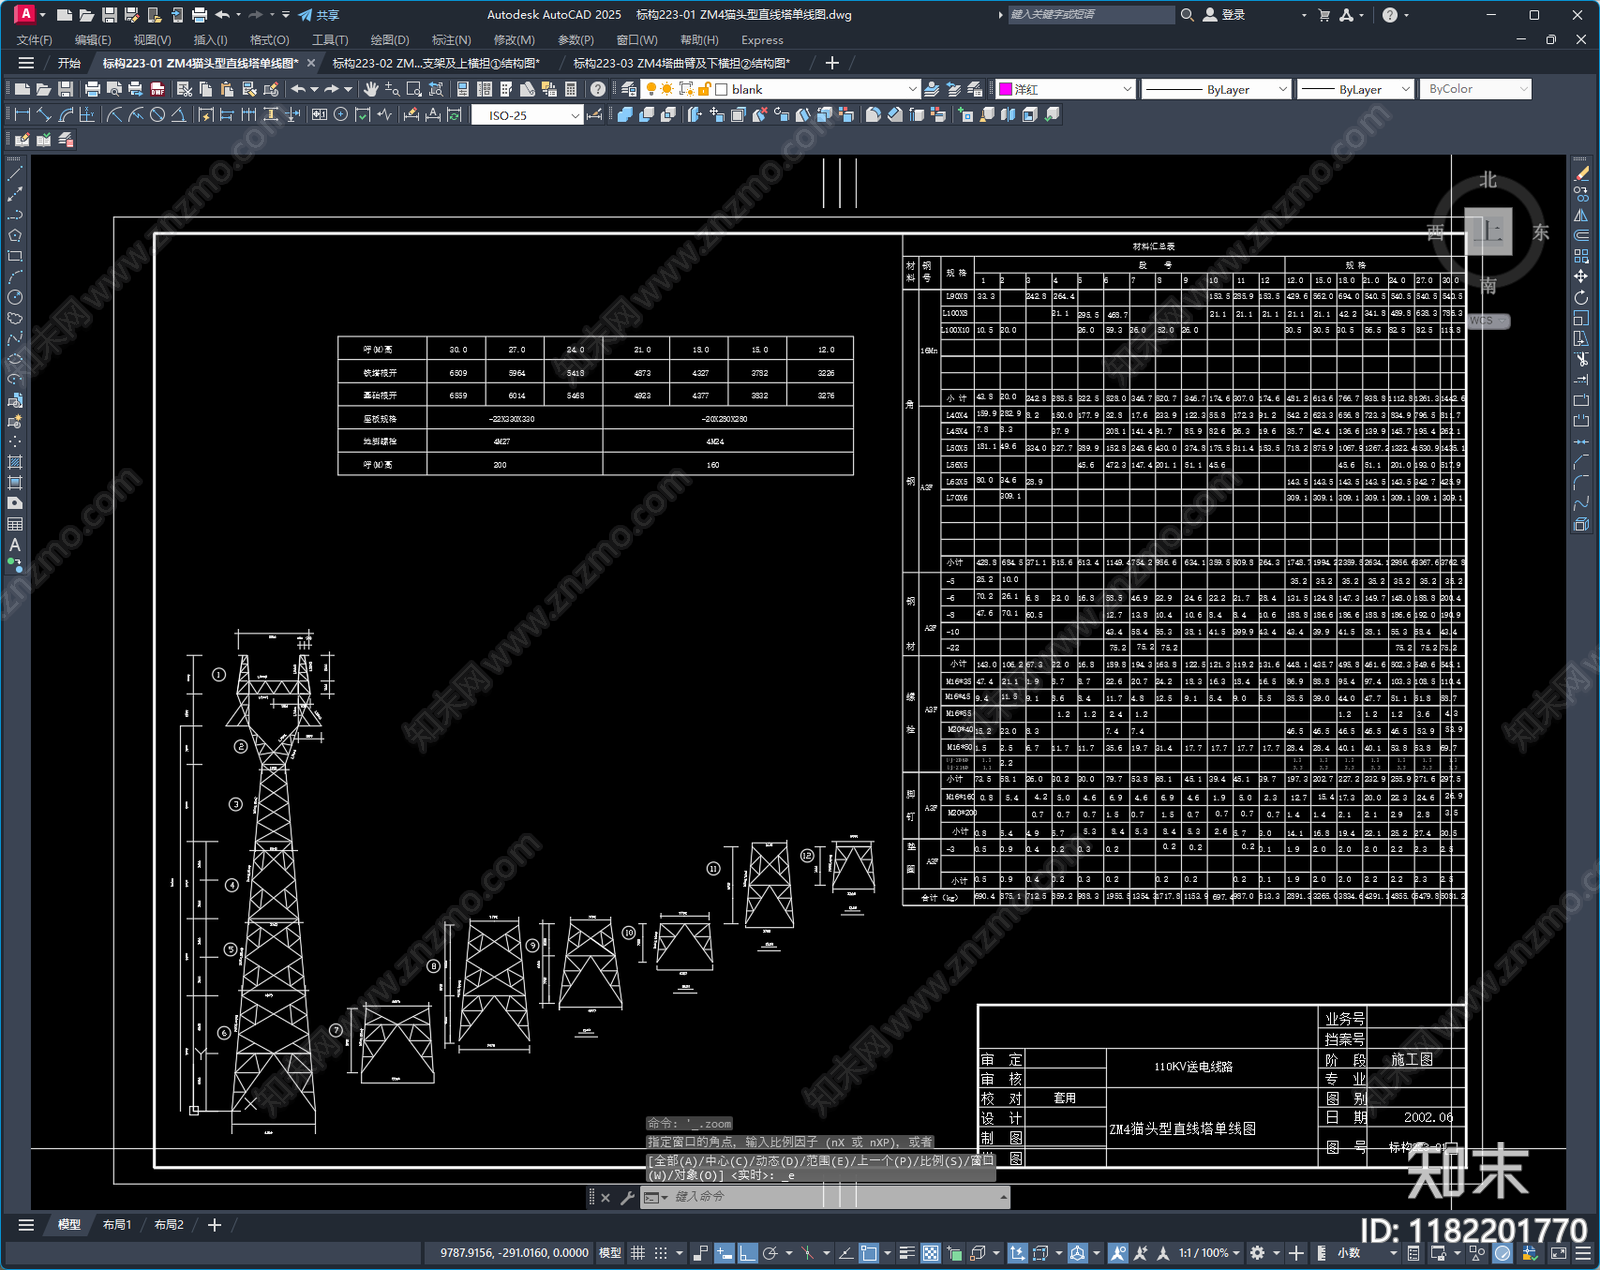Switch to the 开始 start tab
This screenshot has width=1600, height=1270.
tap(68, 63)
